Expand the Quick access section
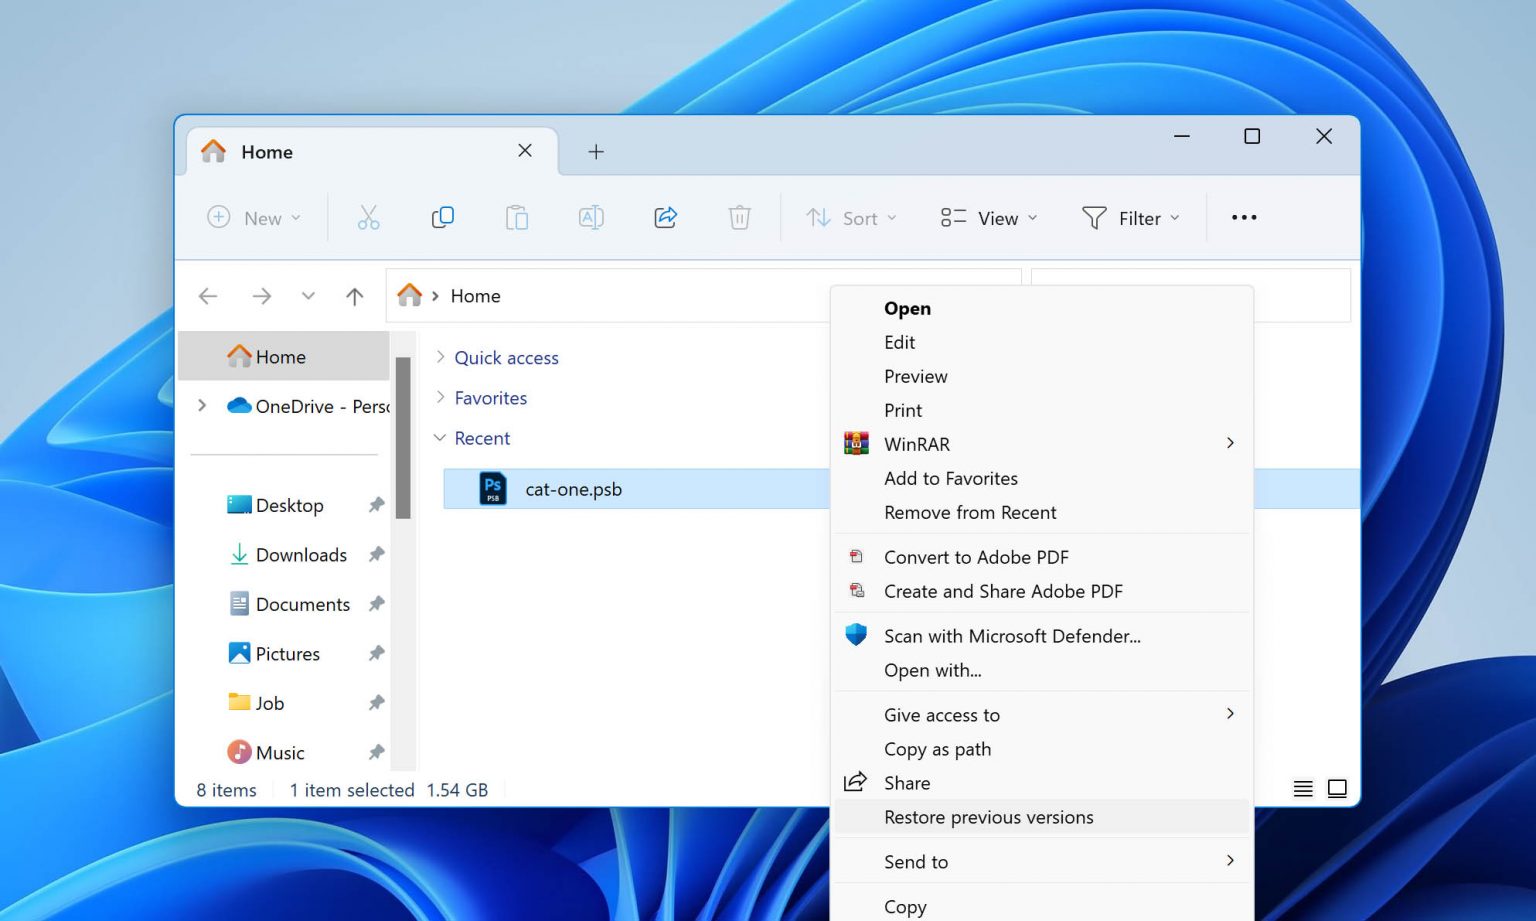 [440, 357]
